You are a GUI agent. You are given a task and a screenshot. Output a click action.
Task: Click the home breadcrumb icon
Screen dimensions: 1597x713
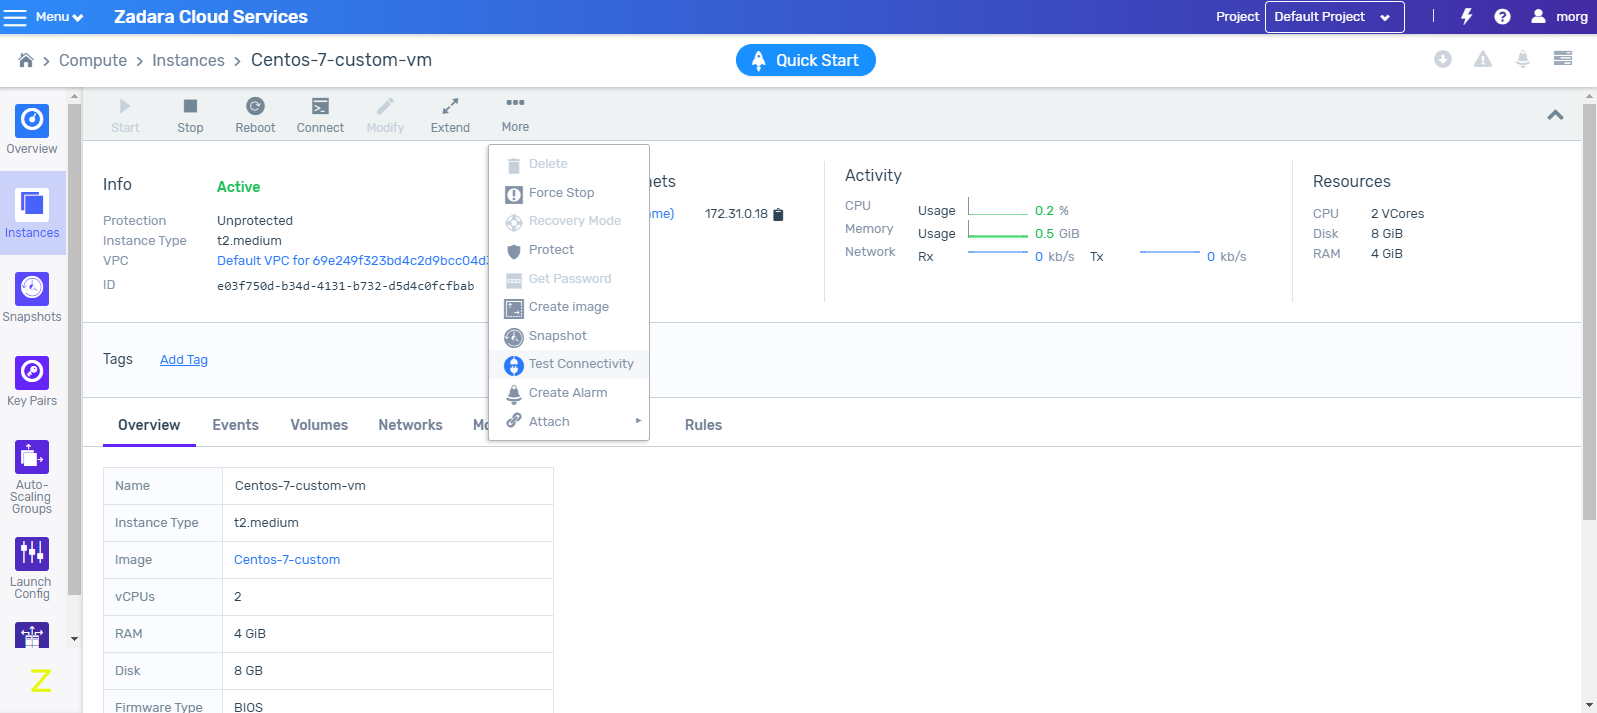click(26, 60)
